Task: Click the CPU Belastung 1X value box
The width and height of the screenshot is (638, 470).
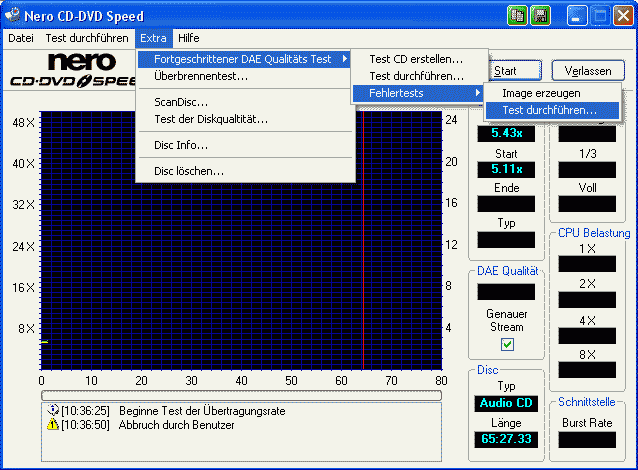Action: pos(587,264)
